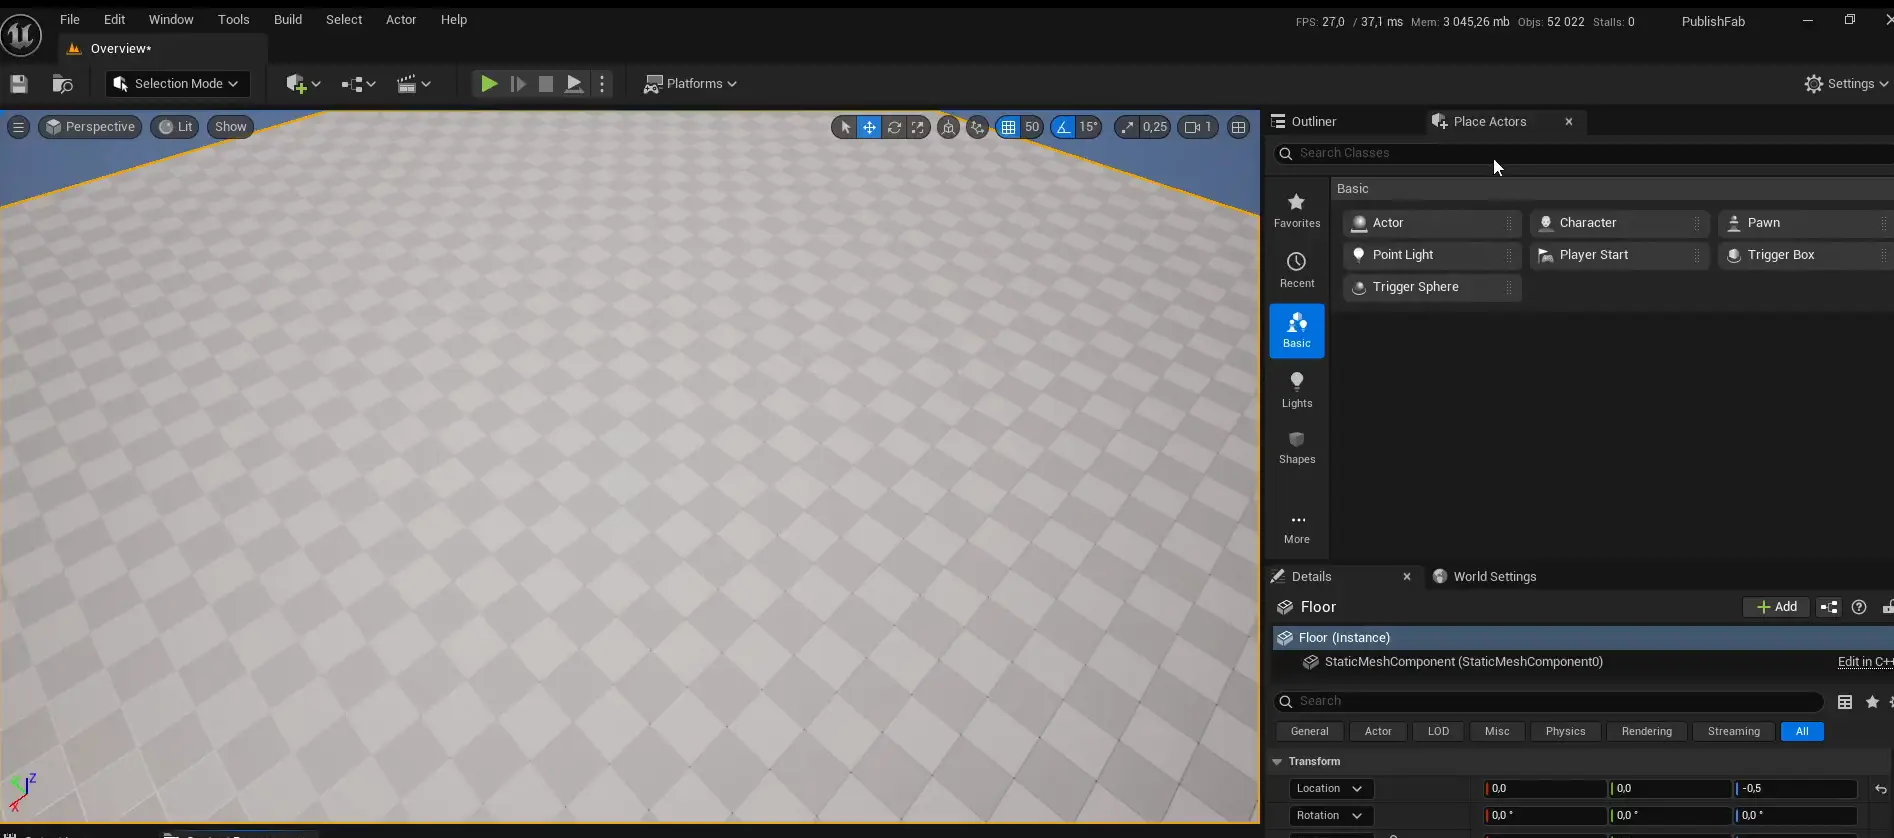Toggle scale snapping in the viewport
Viewport: 1894px width, 838px height.
[x=1128, y=127]
